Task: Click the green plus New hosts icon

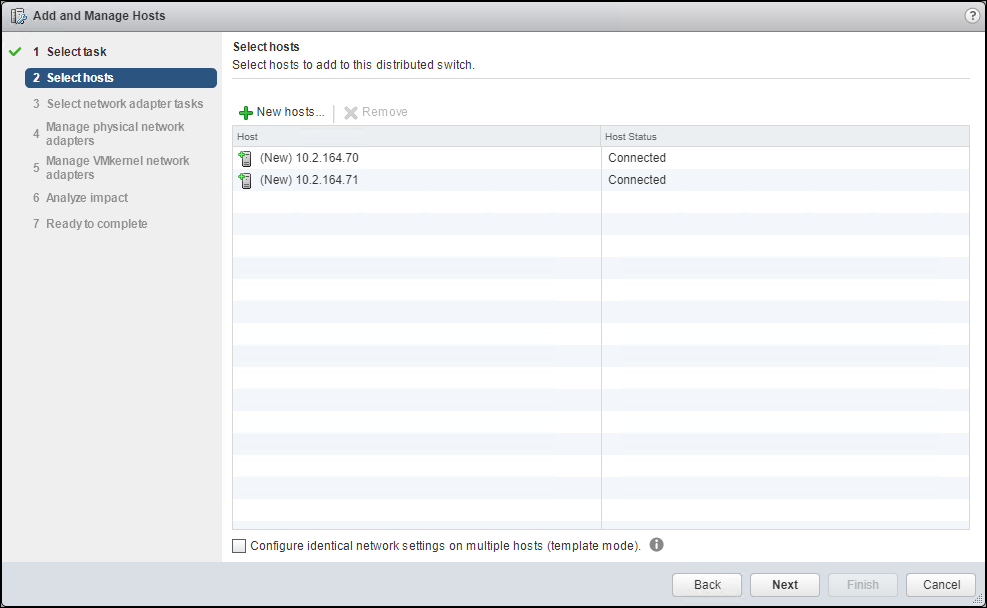Action: (x=246, y=111)
